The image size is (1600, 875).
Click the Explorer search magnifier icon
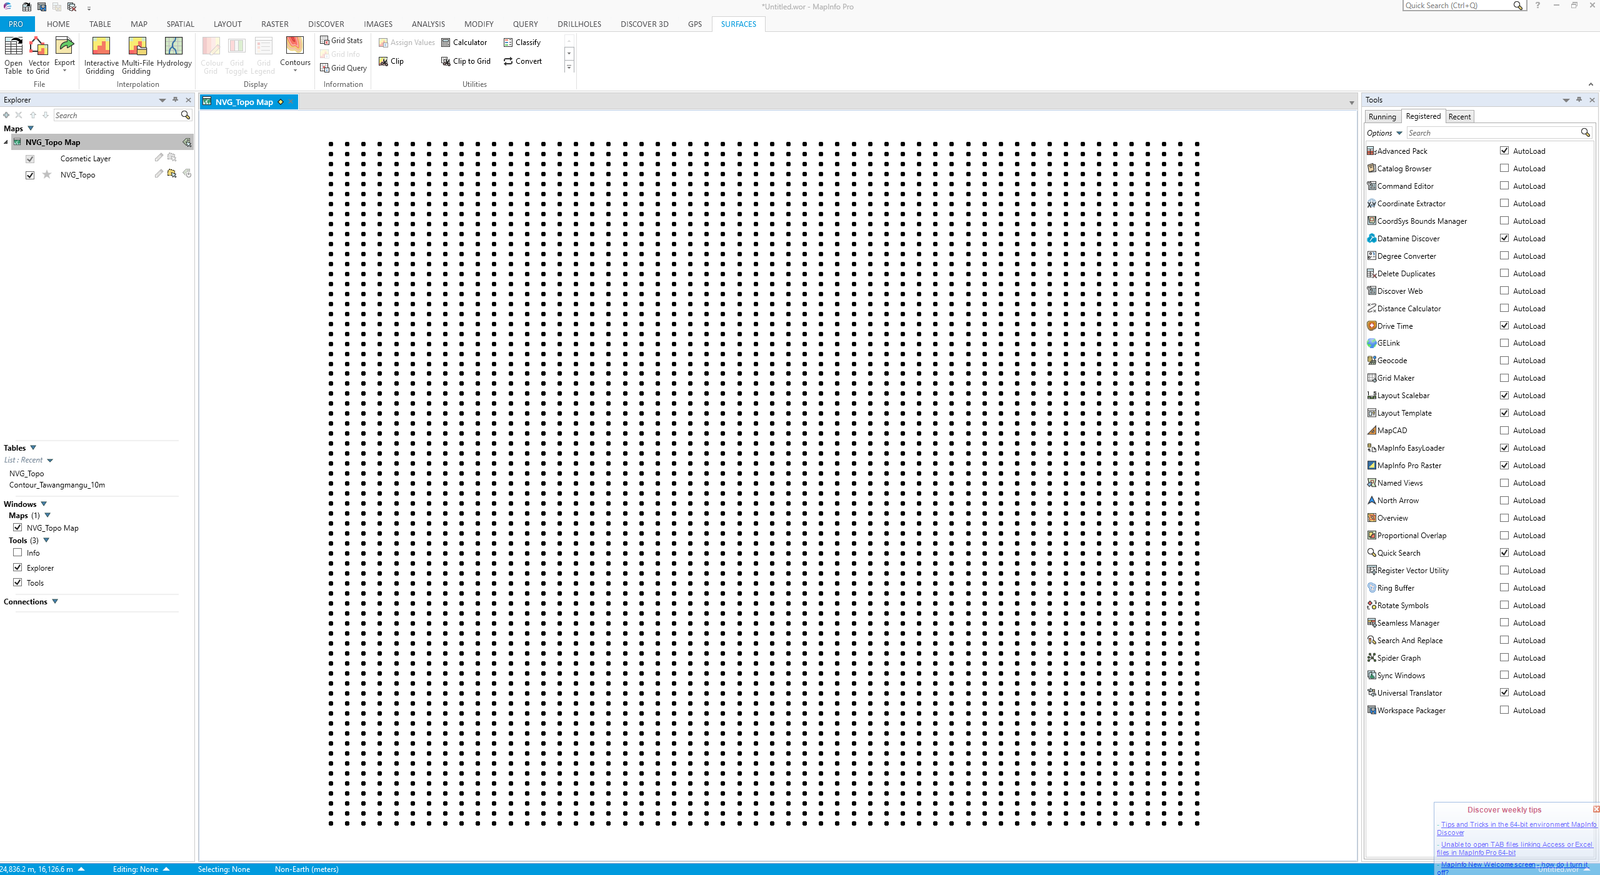[x=185, y=115]
